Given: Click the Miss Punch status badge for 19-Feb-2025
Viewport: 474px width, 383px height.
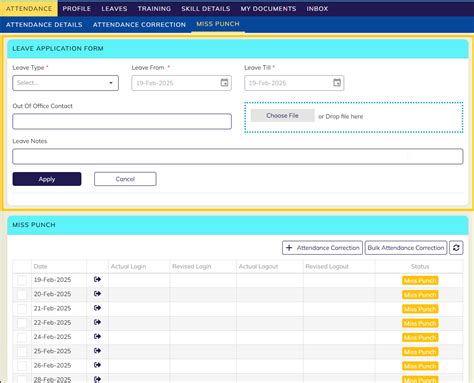Looking at the screenshot, I should [420, 280].
